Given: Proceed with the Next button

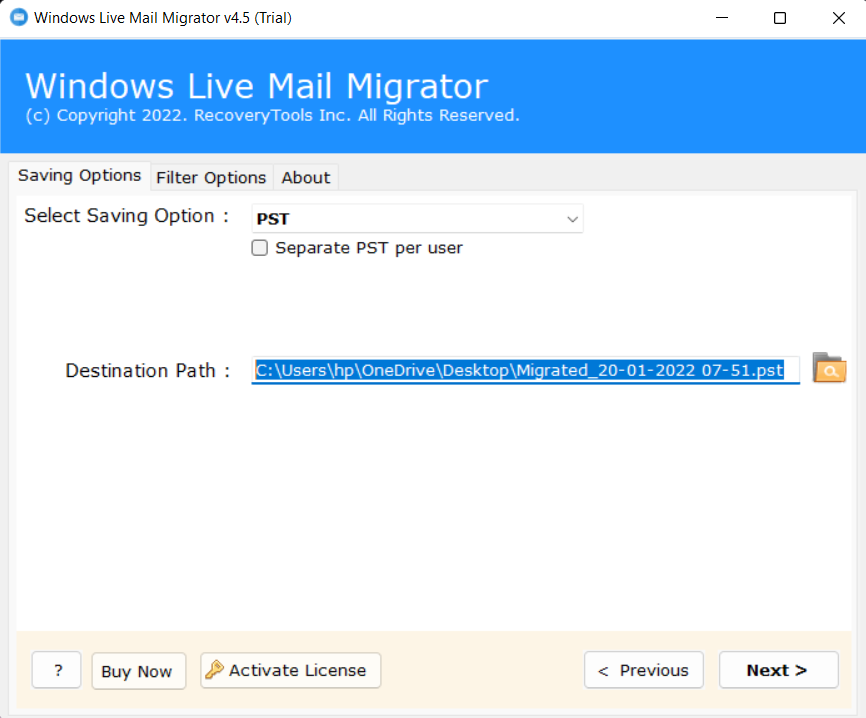Looking at the screenshot, I should click(779, 671).
